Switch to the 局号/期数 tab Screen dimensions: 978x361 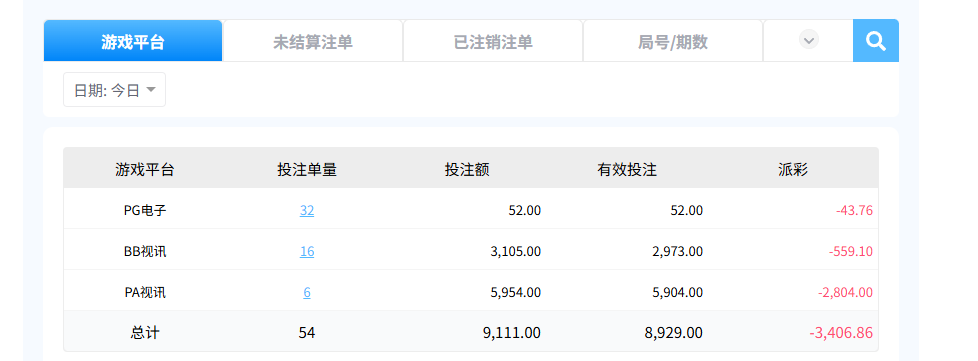[672, 41]
